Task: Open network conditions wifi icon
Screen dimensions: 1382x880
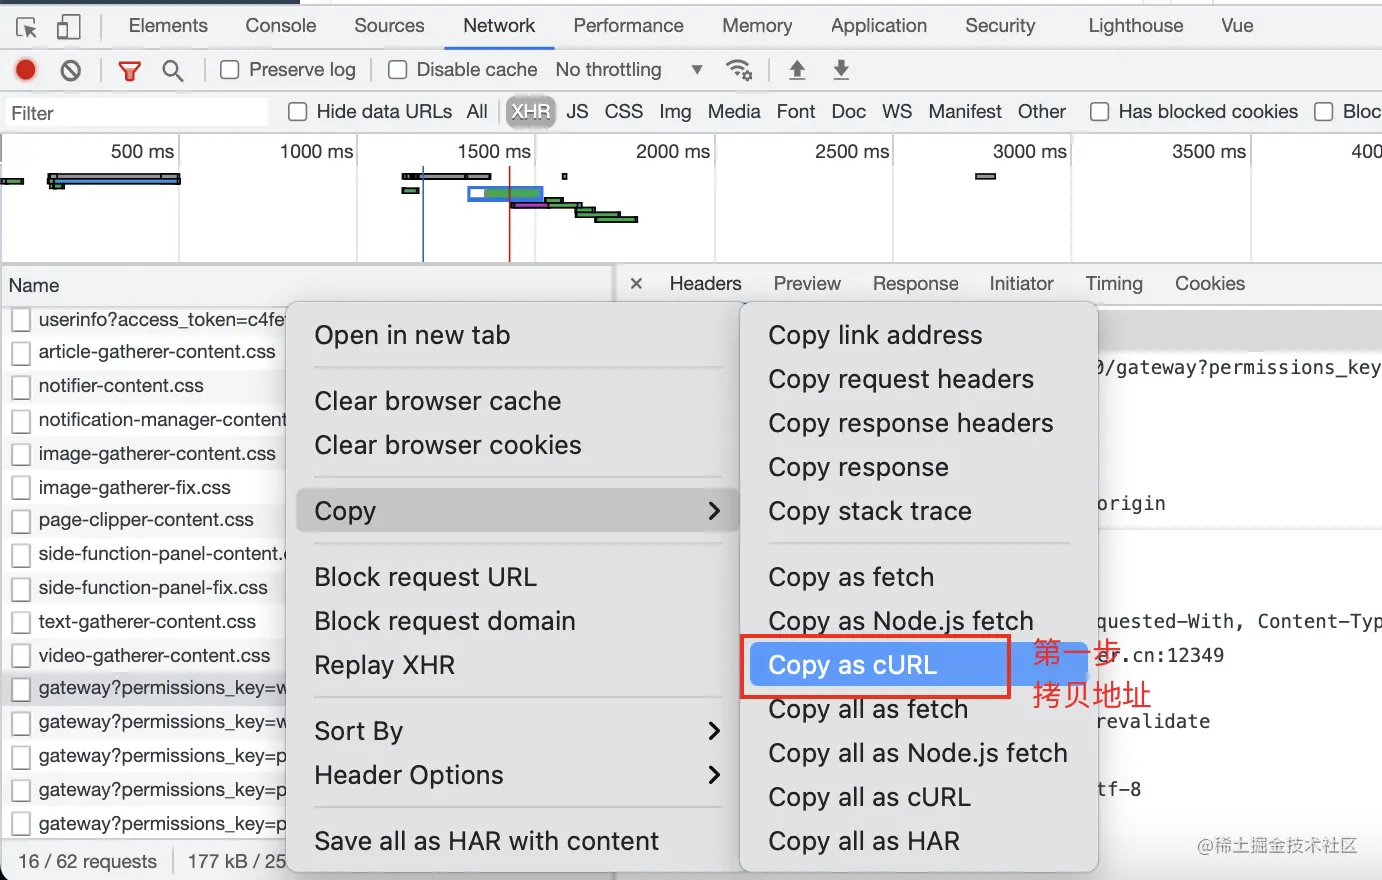Action: coord(739,70)
